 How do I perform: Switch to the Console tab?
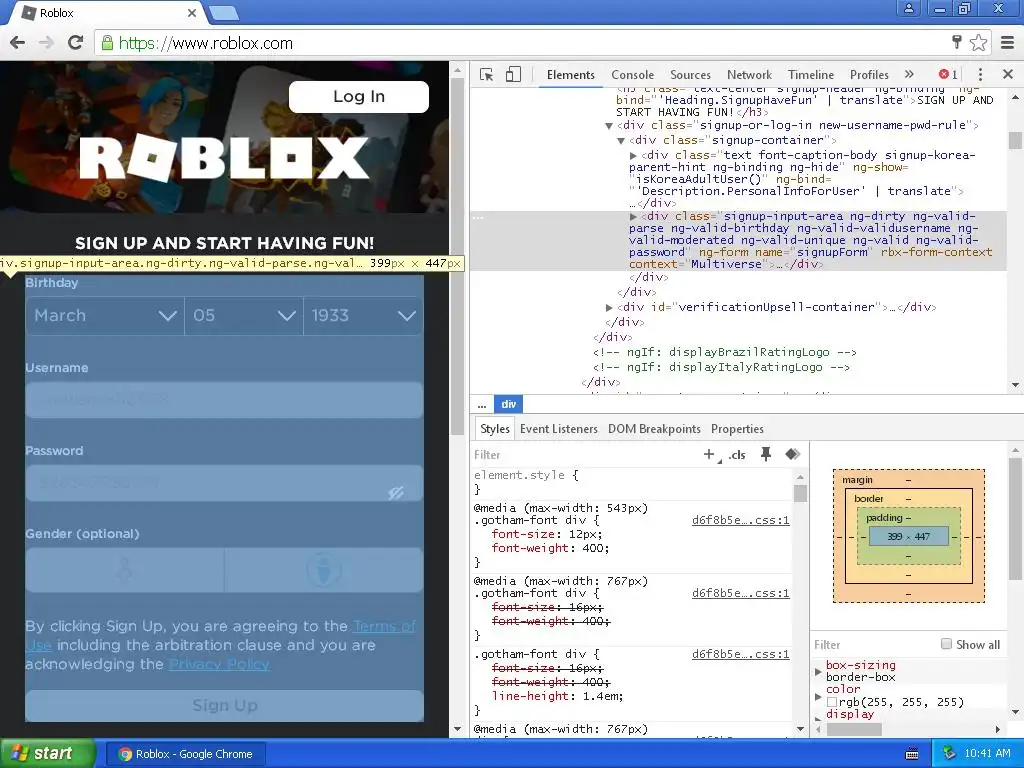pyautogui.click(x=632, y=74)
